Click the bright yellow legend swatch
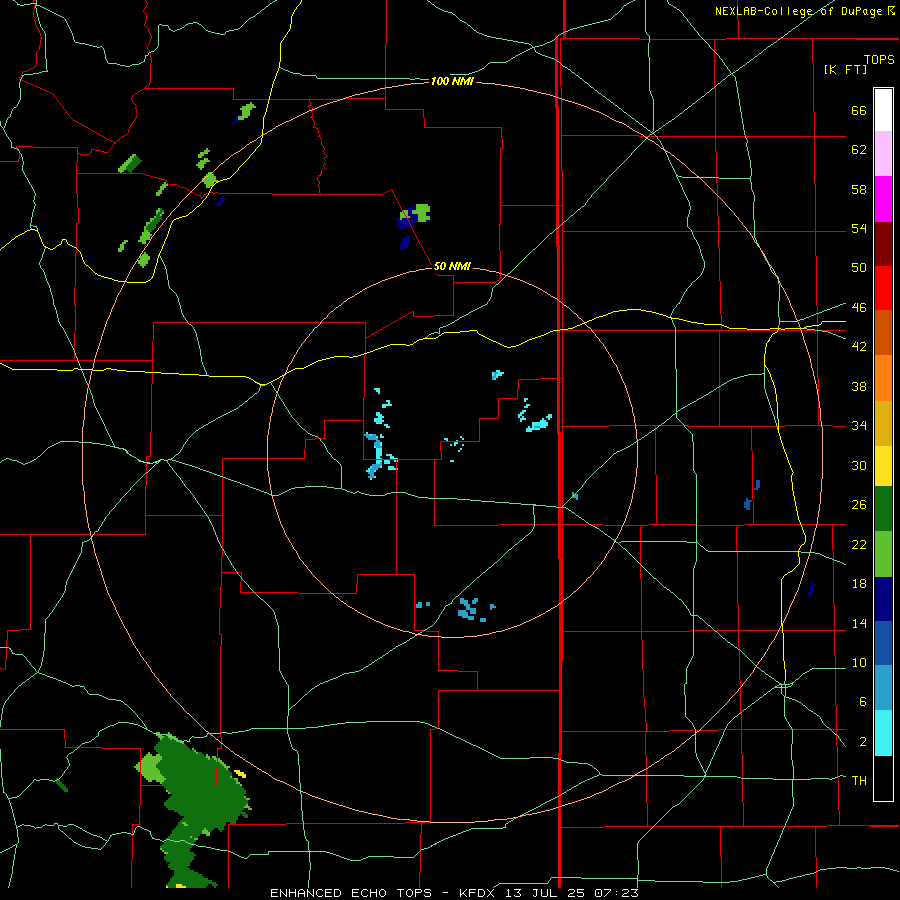Image resolution: width=900 pixels, height=900 pixels. click(x=883, y=465)
